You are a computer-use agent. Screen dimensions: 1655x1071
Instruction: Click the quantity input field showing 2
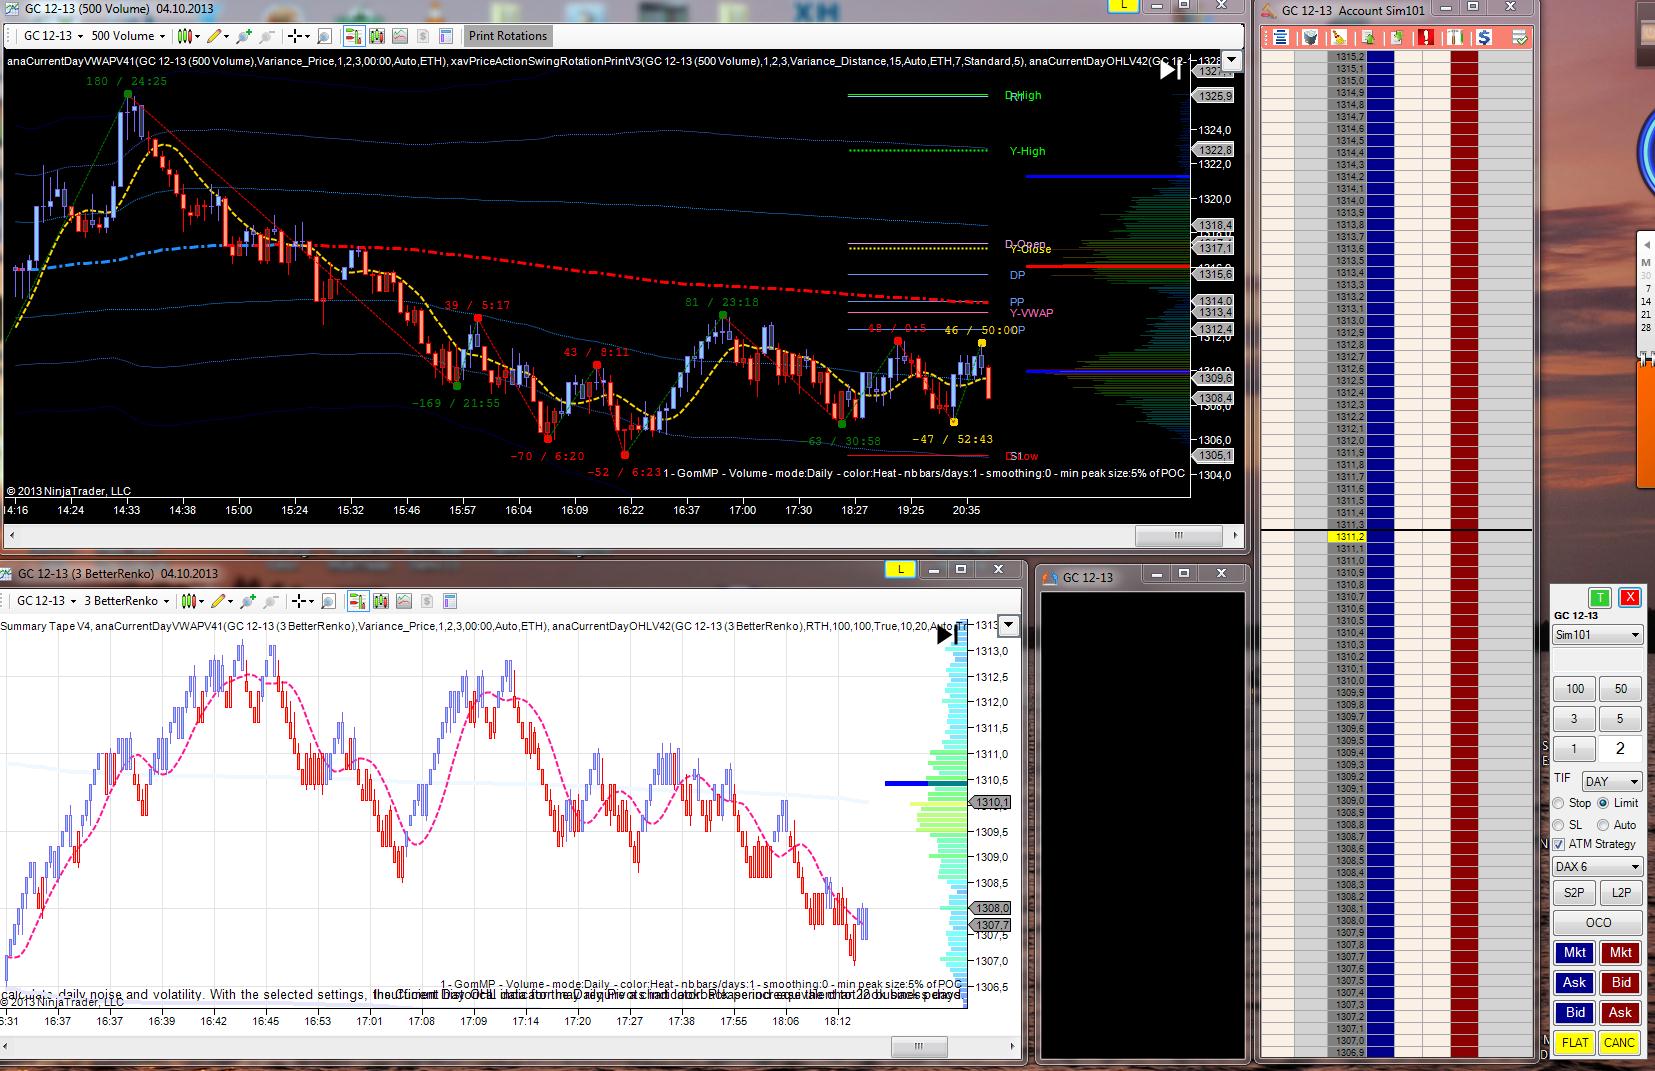pyautogui.click(x=1620, y=749)
